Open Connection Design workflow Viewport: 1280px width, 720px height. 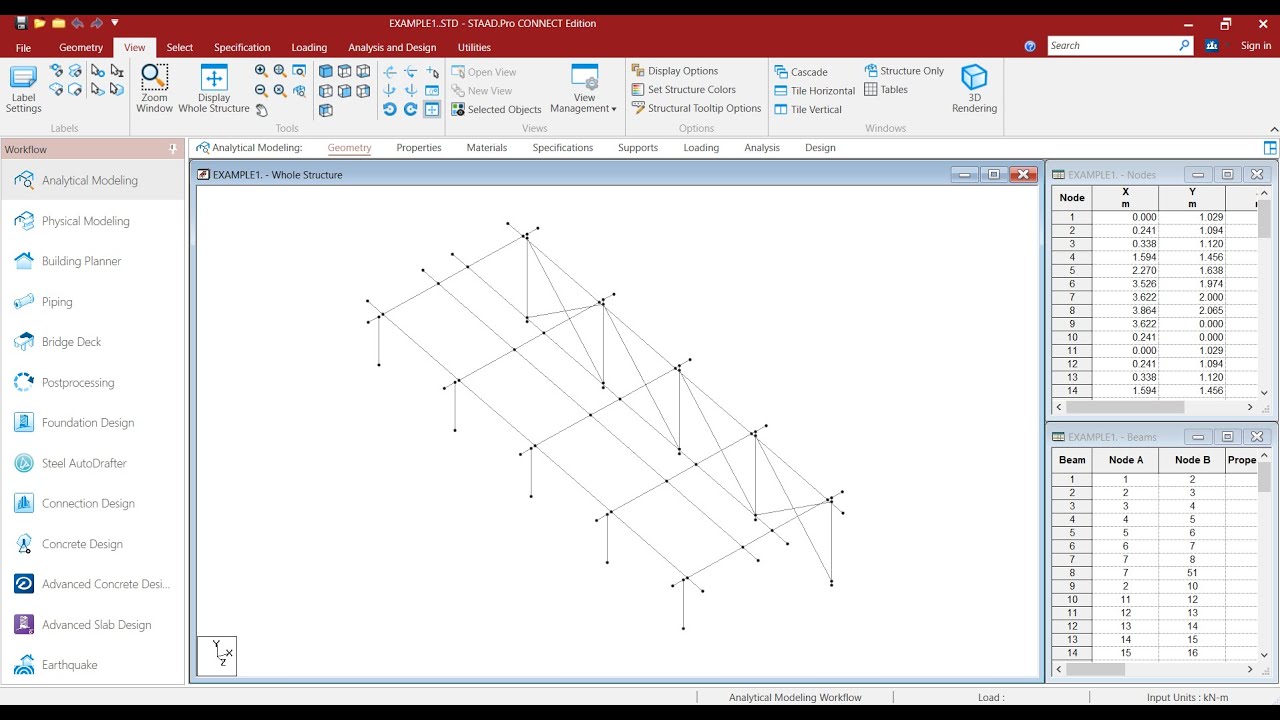pos(93,504)
